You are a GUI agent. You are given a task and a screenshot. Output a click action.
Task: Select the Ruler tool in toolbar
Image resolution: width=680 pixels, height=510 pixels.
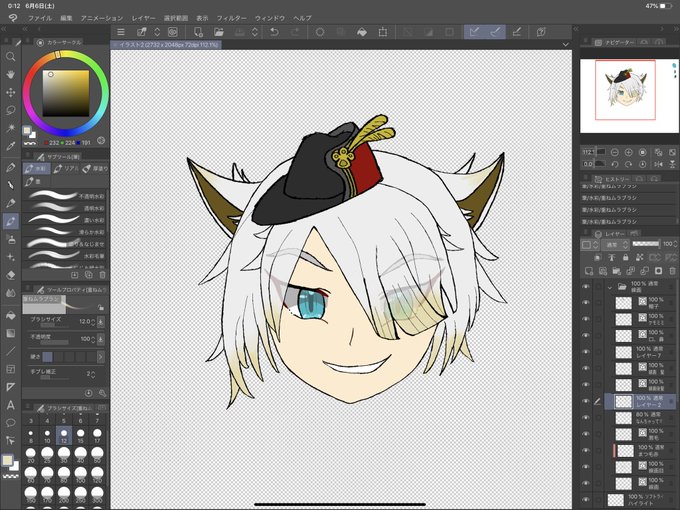coord(10,387)
